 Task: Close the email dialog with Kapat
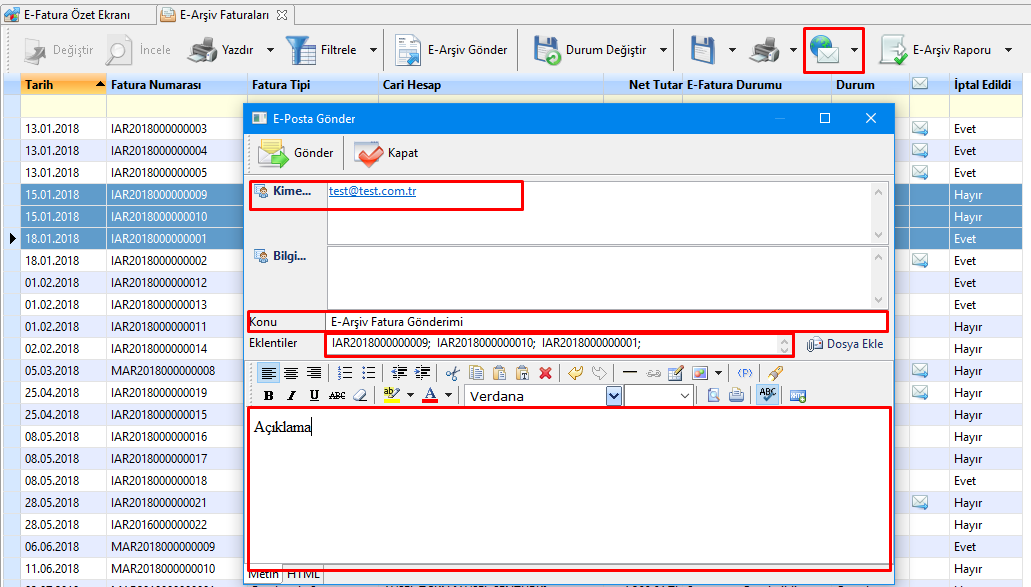pos(387,153)
